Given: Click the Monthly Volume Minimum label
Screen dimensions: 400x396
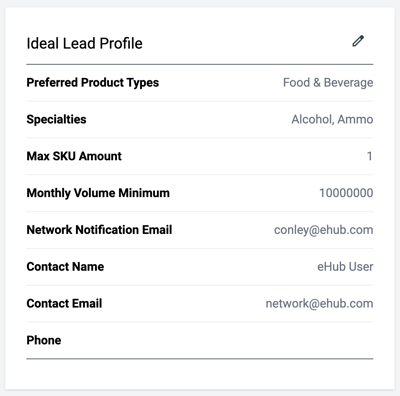Looking at the screenshot, I should (x=98, y=193).
